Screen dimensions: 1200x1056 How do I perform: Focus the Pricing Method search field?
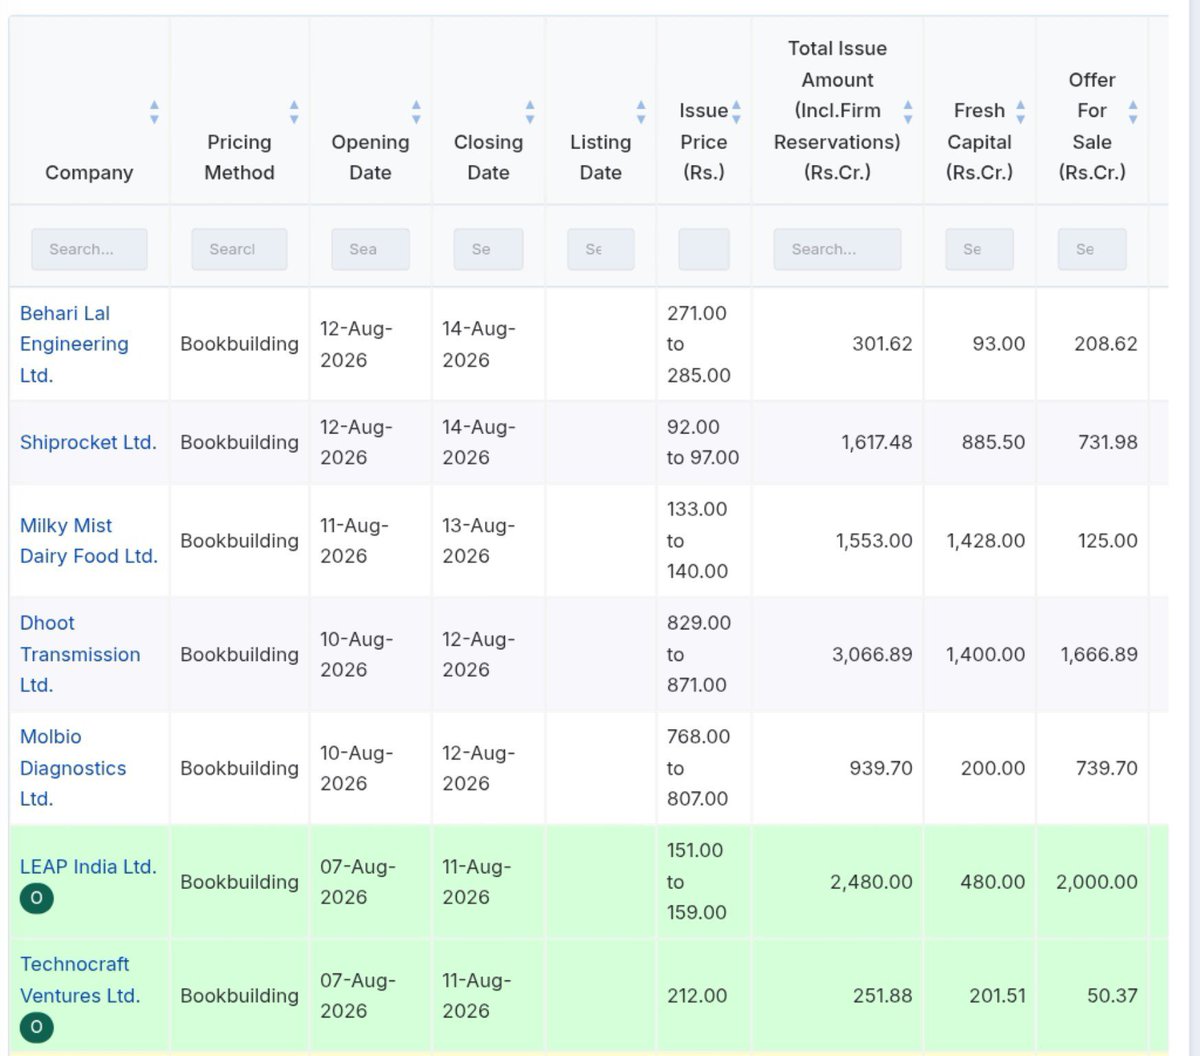pyautogui.click(x=239, y=249)
